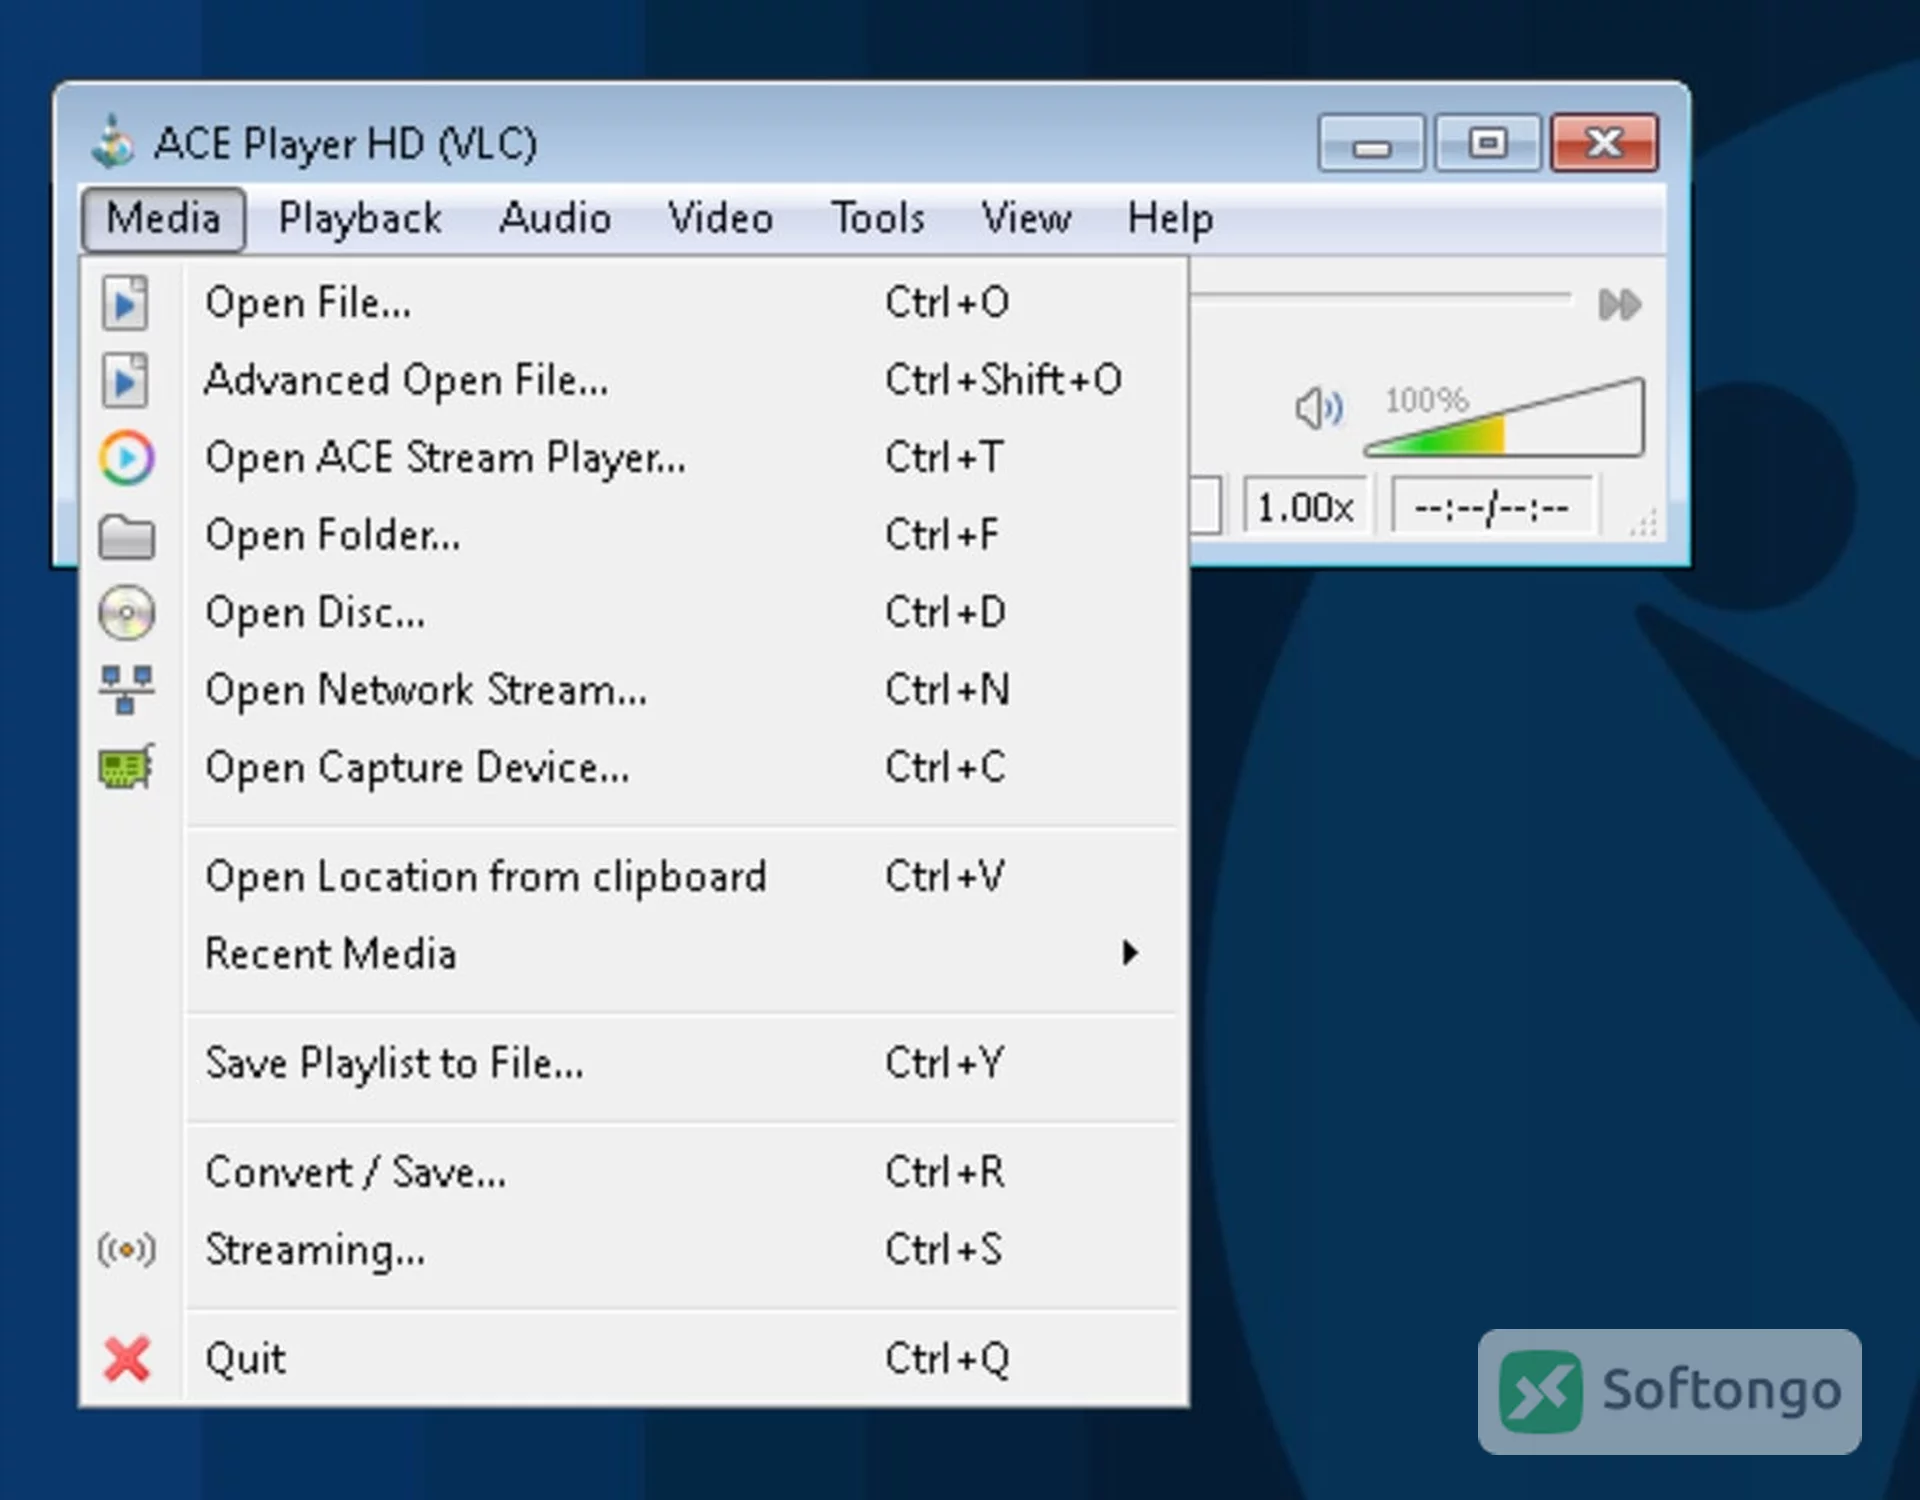Image resolution: width=1920 pixels, height=1500 pixels.
Task: Open the Help menu
Action: [1170, 218]
